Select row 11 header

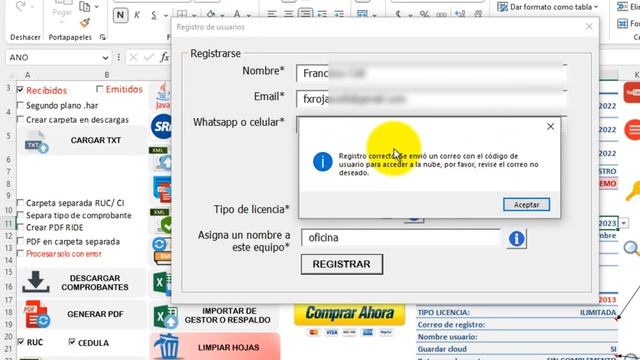[8, 223]
